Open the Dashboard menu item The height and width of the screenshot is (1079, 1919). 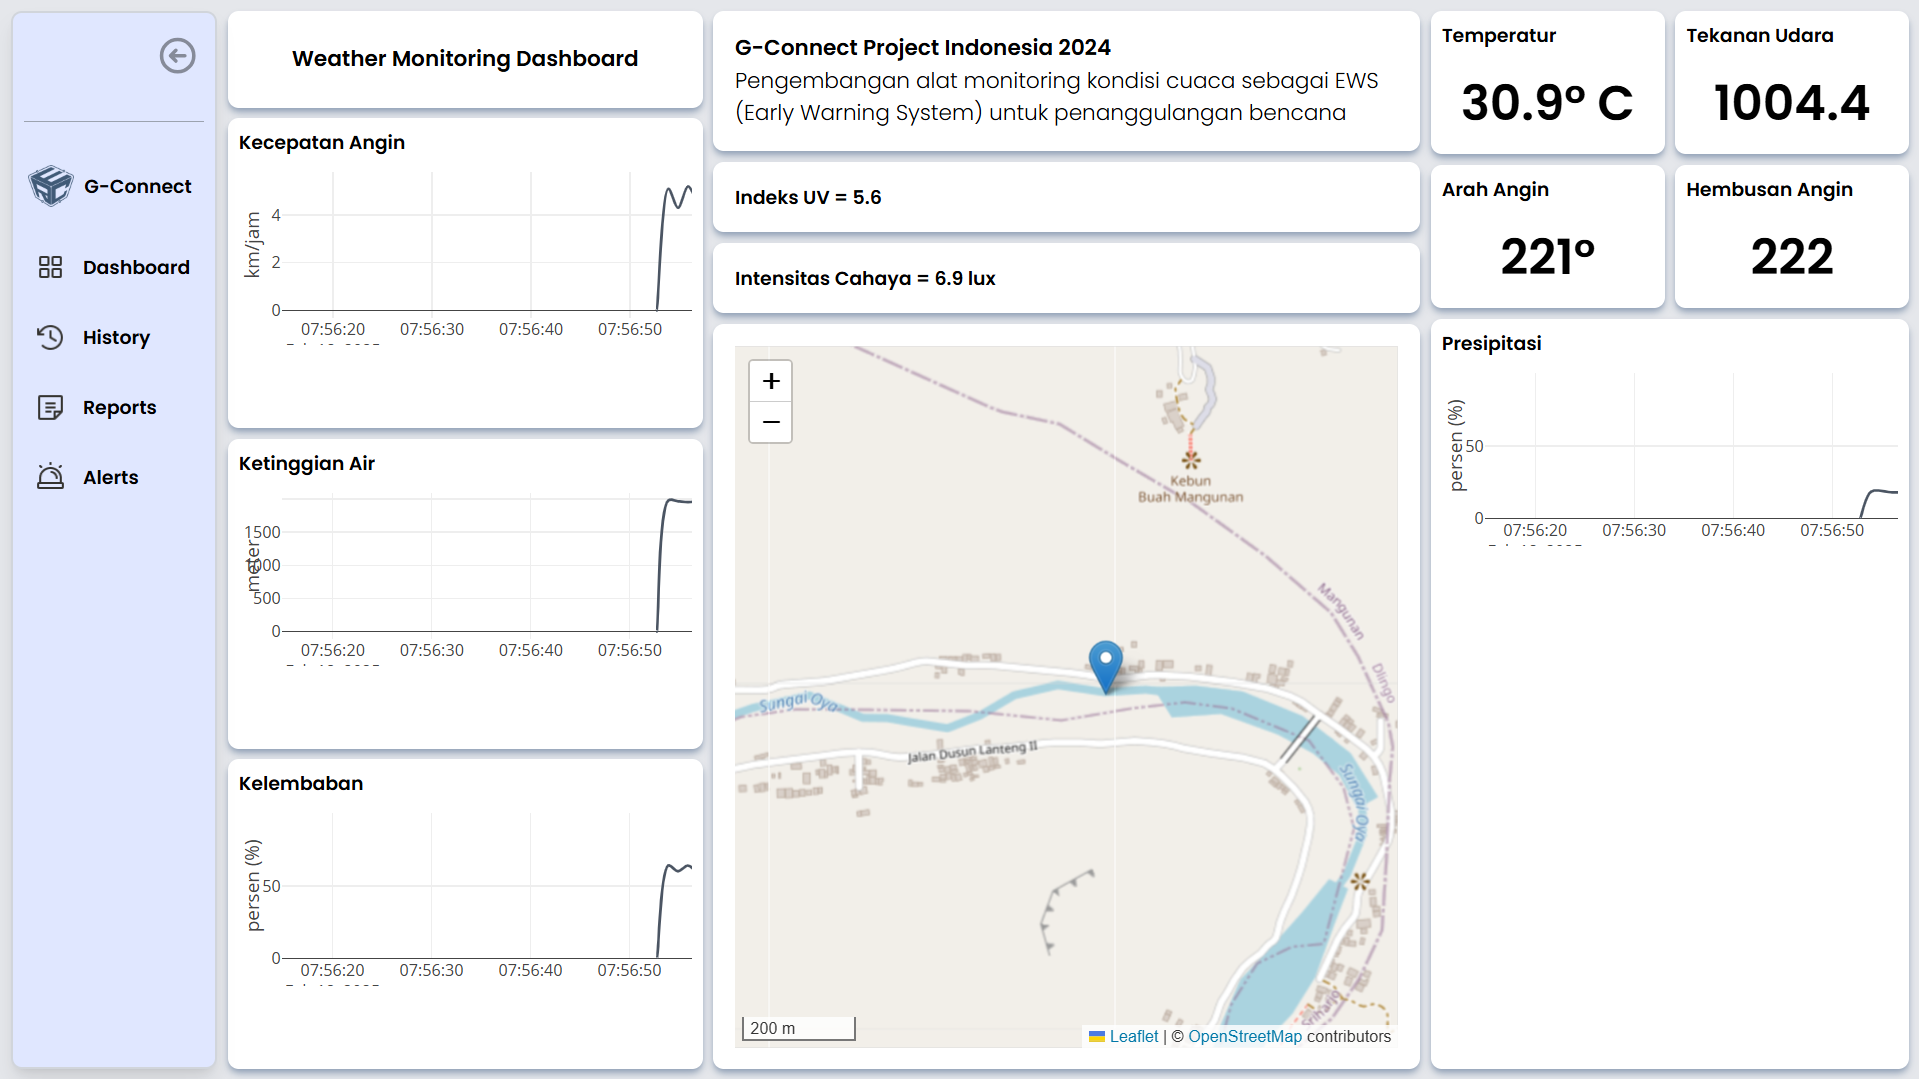pos(136,267)
